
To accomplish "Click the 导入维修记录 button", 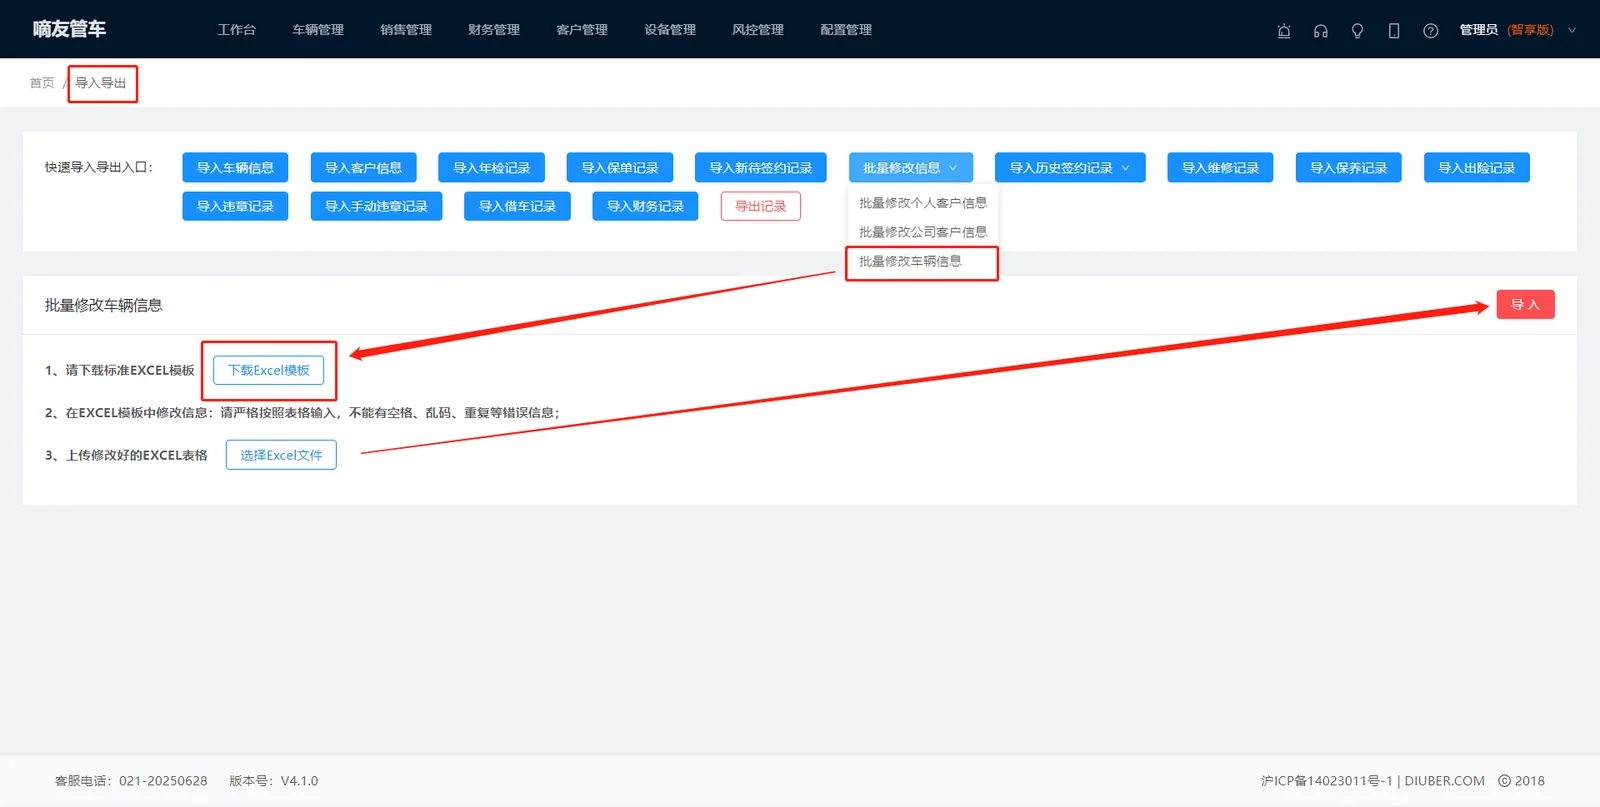I will pos(1220,168).
